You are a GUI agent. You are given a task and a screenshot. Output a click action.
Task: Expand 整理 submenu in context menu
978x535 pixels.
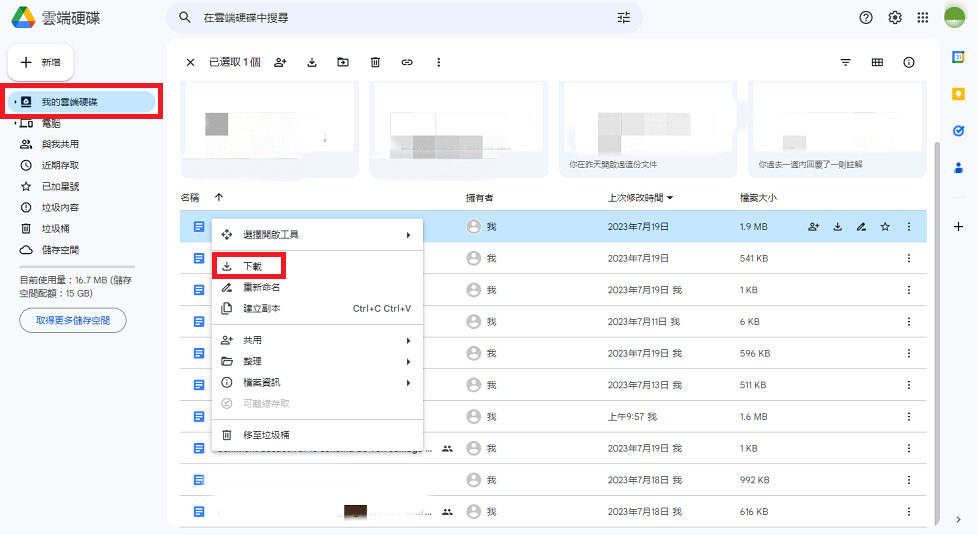[317, 362]
